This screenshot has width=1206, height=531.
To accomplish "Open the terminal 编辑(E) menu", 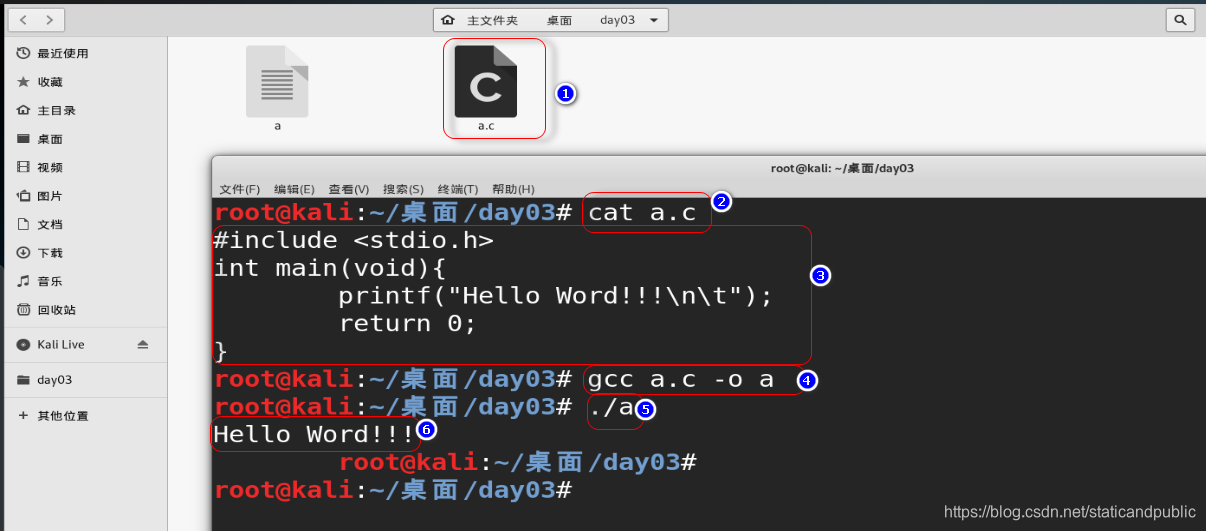I will point(294,189).
